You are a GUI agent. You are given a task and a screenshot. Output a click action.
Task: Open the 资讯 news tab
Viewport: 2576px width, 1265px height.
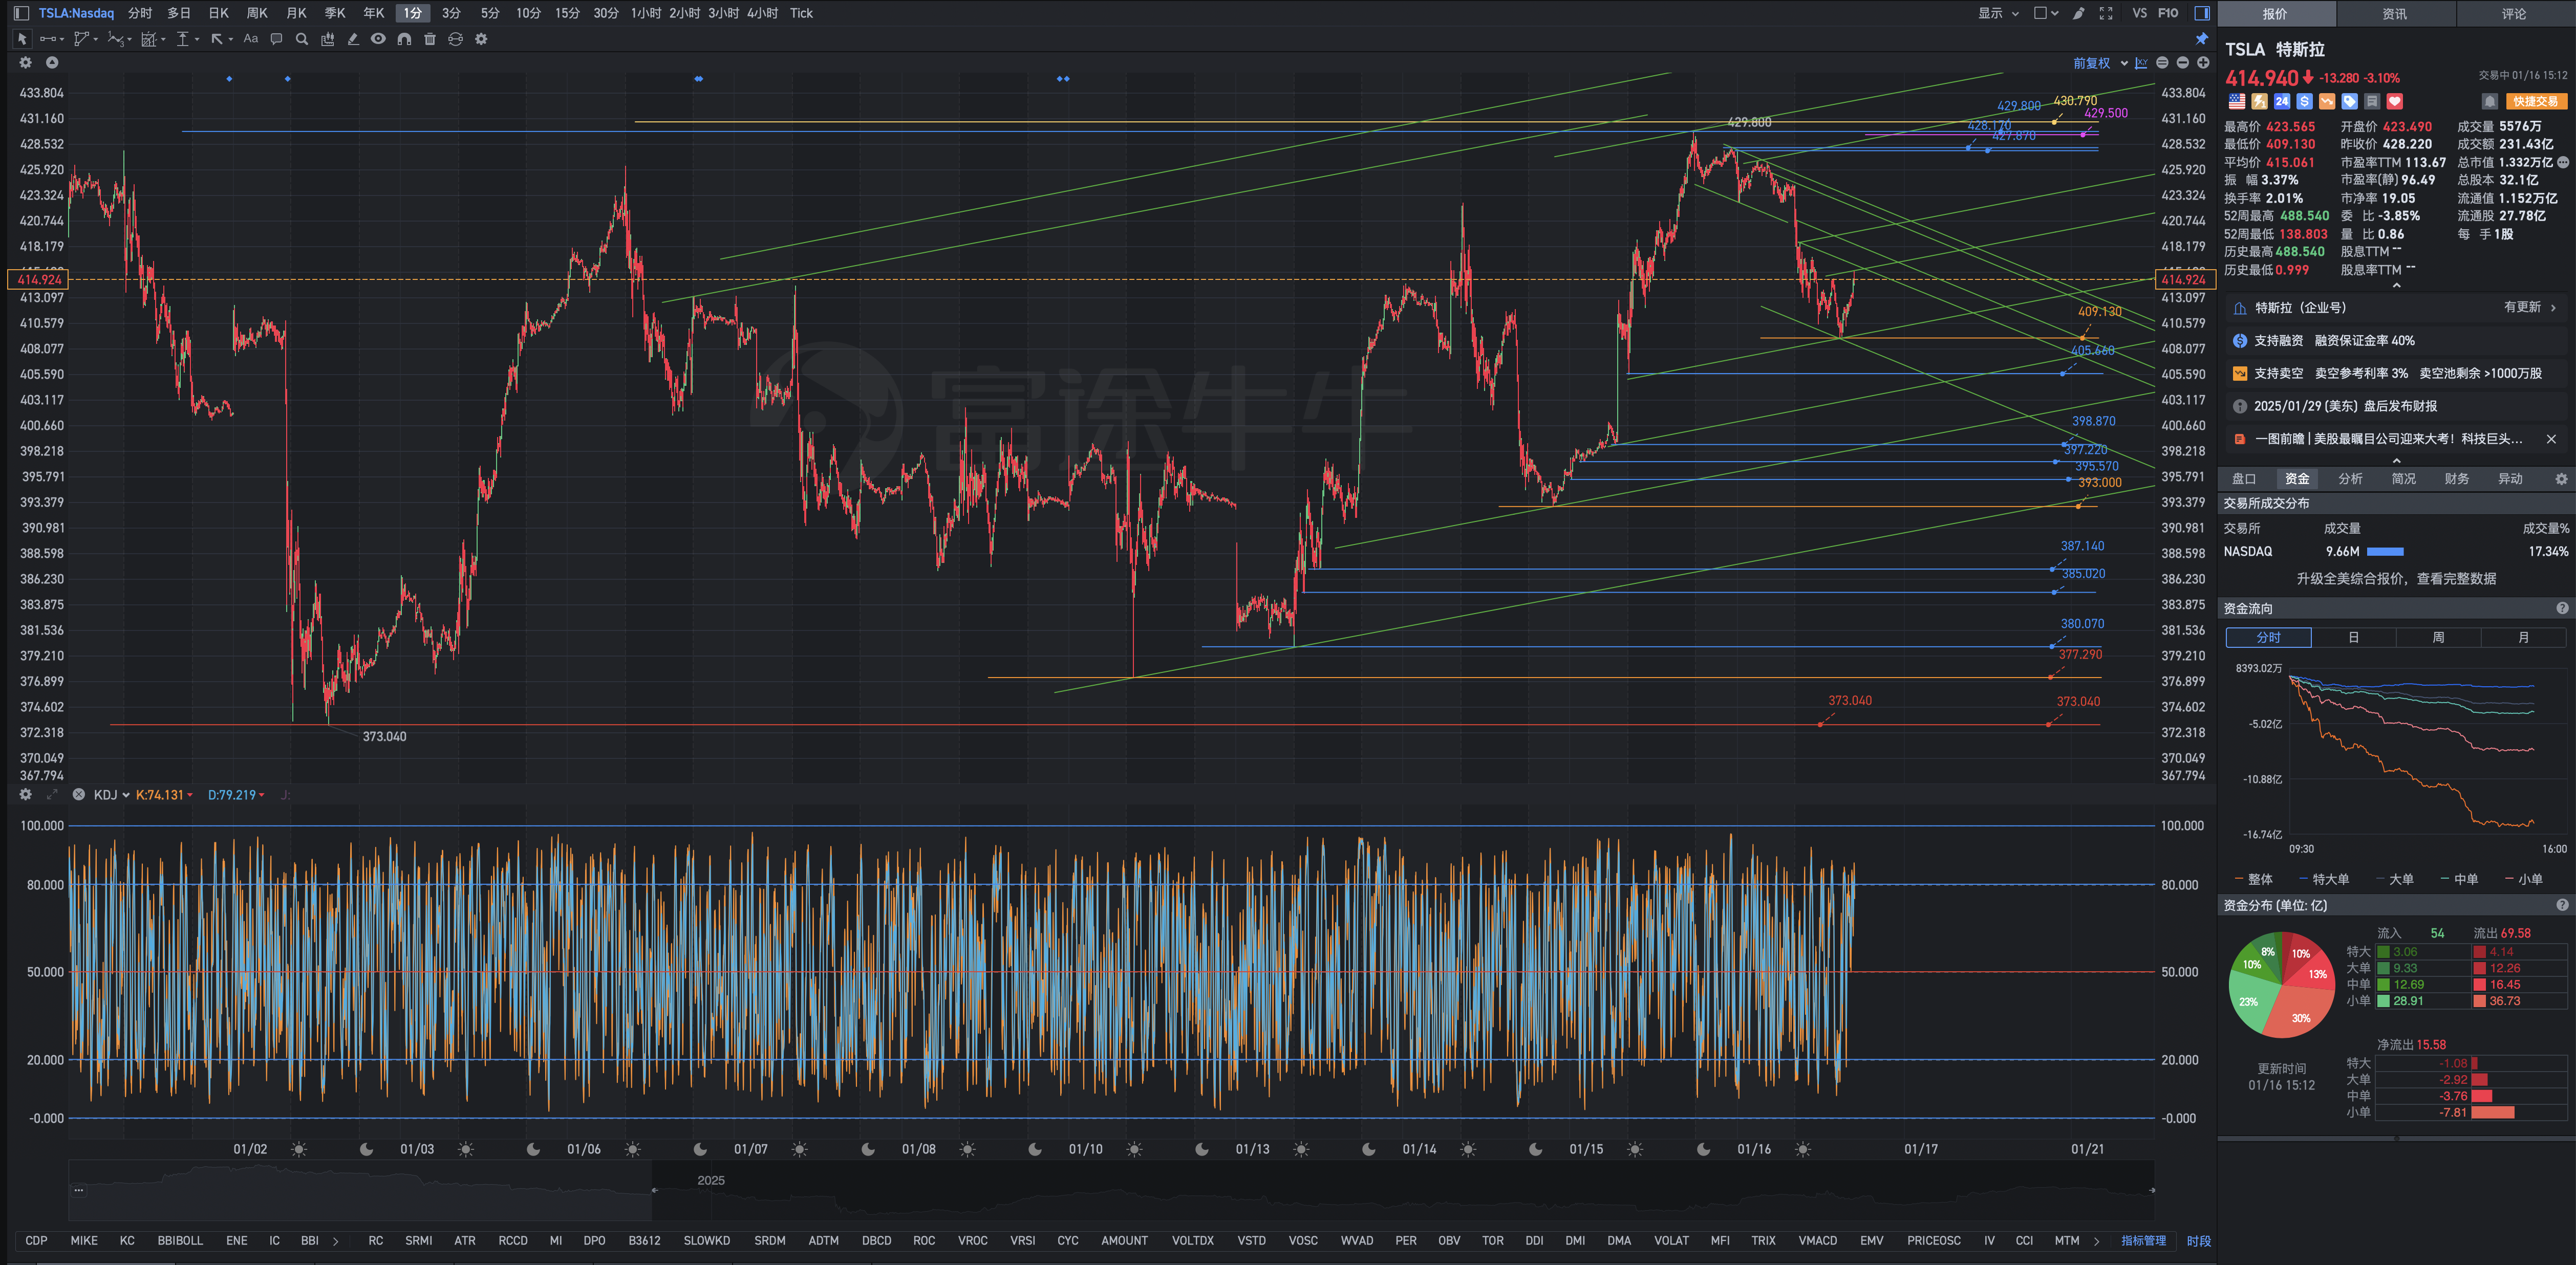pyautogui.click(x=2394, y=14)
